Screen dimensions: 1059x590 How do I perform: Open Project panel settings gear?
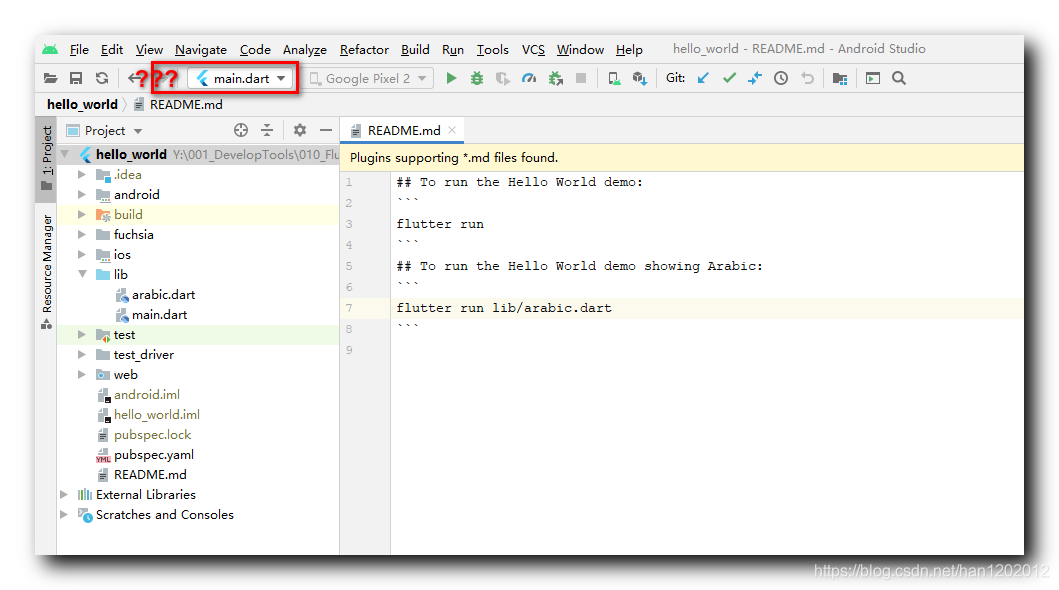pos(300,130)
